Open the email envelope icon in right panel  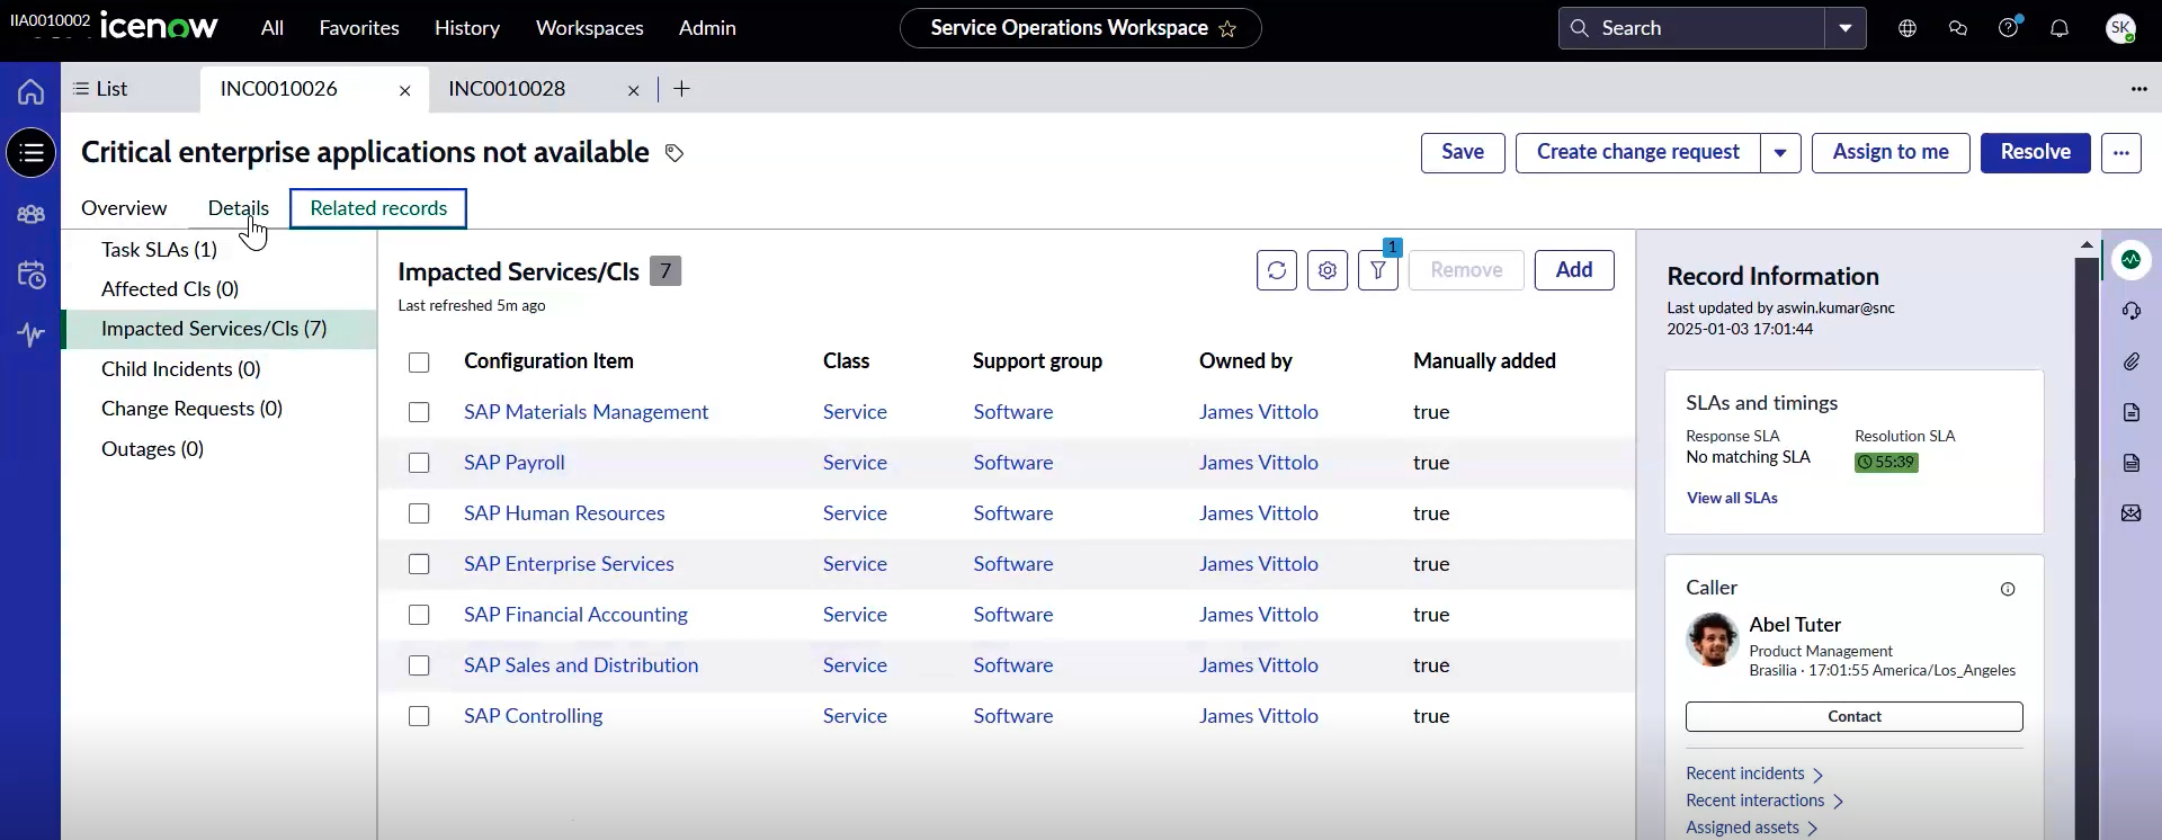click(2131, 513)
